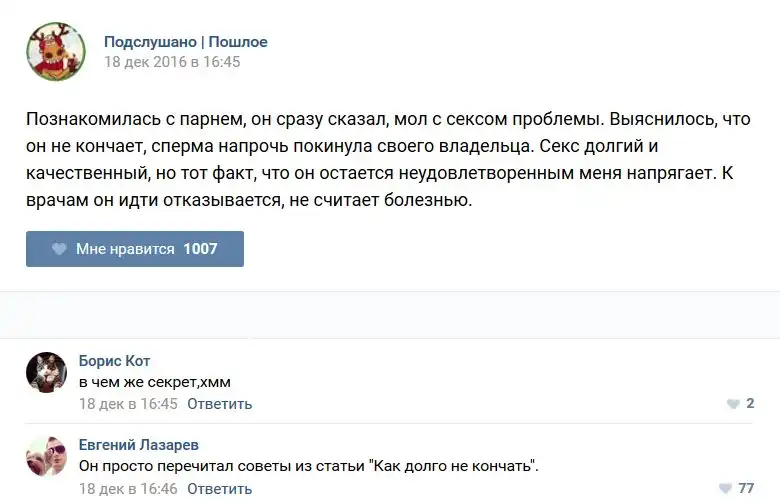Go to Борис Кот's profile name link
780x502 pixels.
114,361
